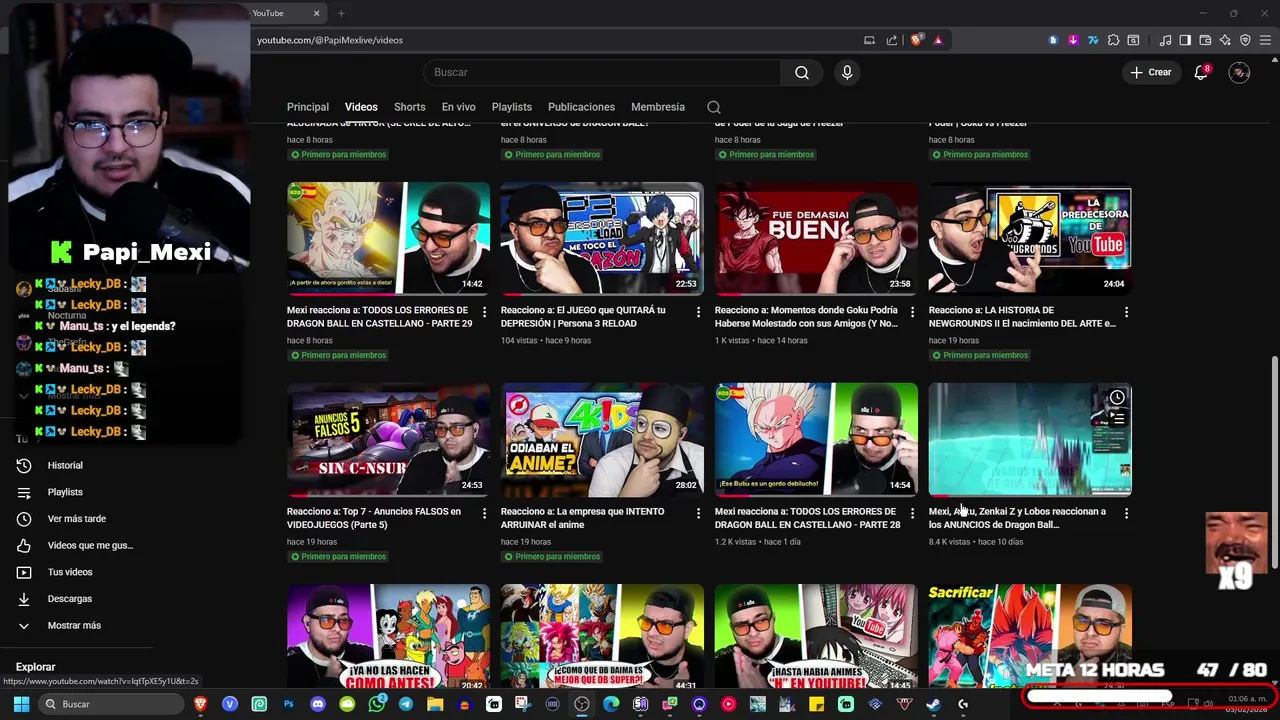Open options for INTENTO ARRUINAR el anime video
Screen dimensions: 1280x720
tap(698, 513)
